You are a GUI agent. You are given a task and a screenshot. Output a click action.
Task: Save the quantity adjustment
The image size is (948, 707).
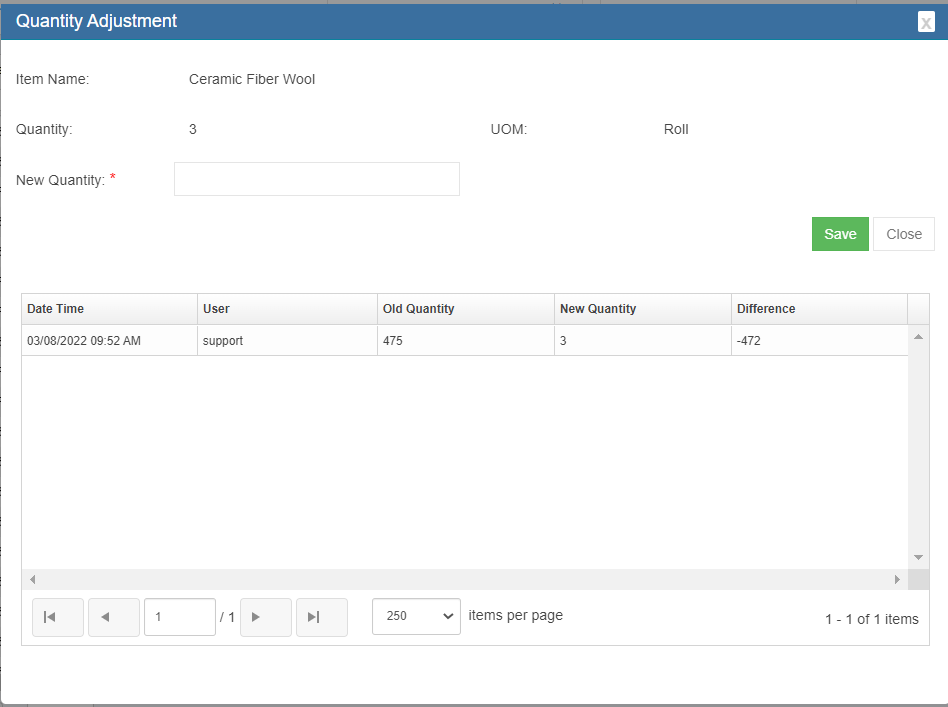click(x=840, y=234)
